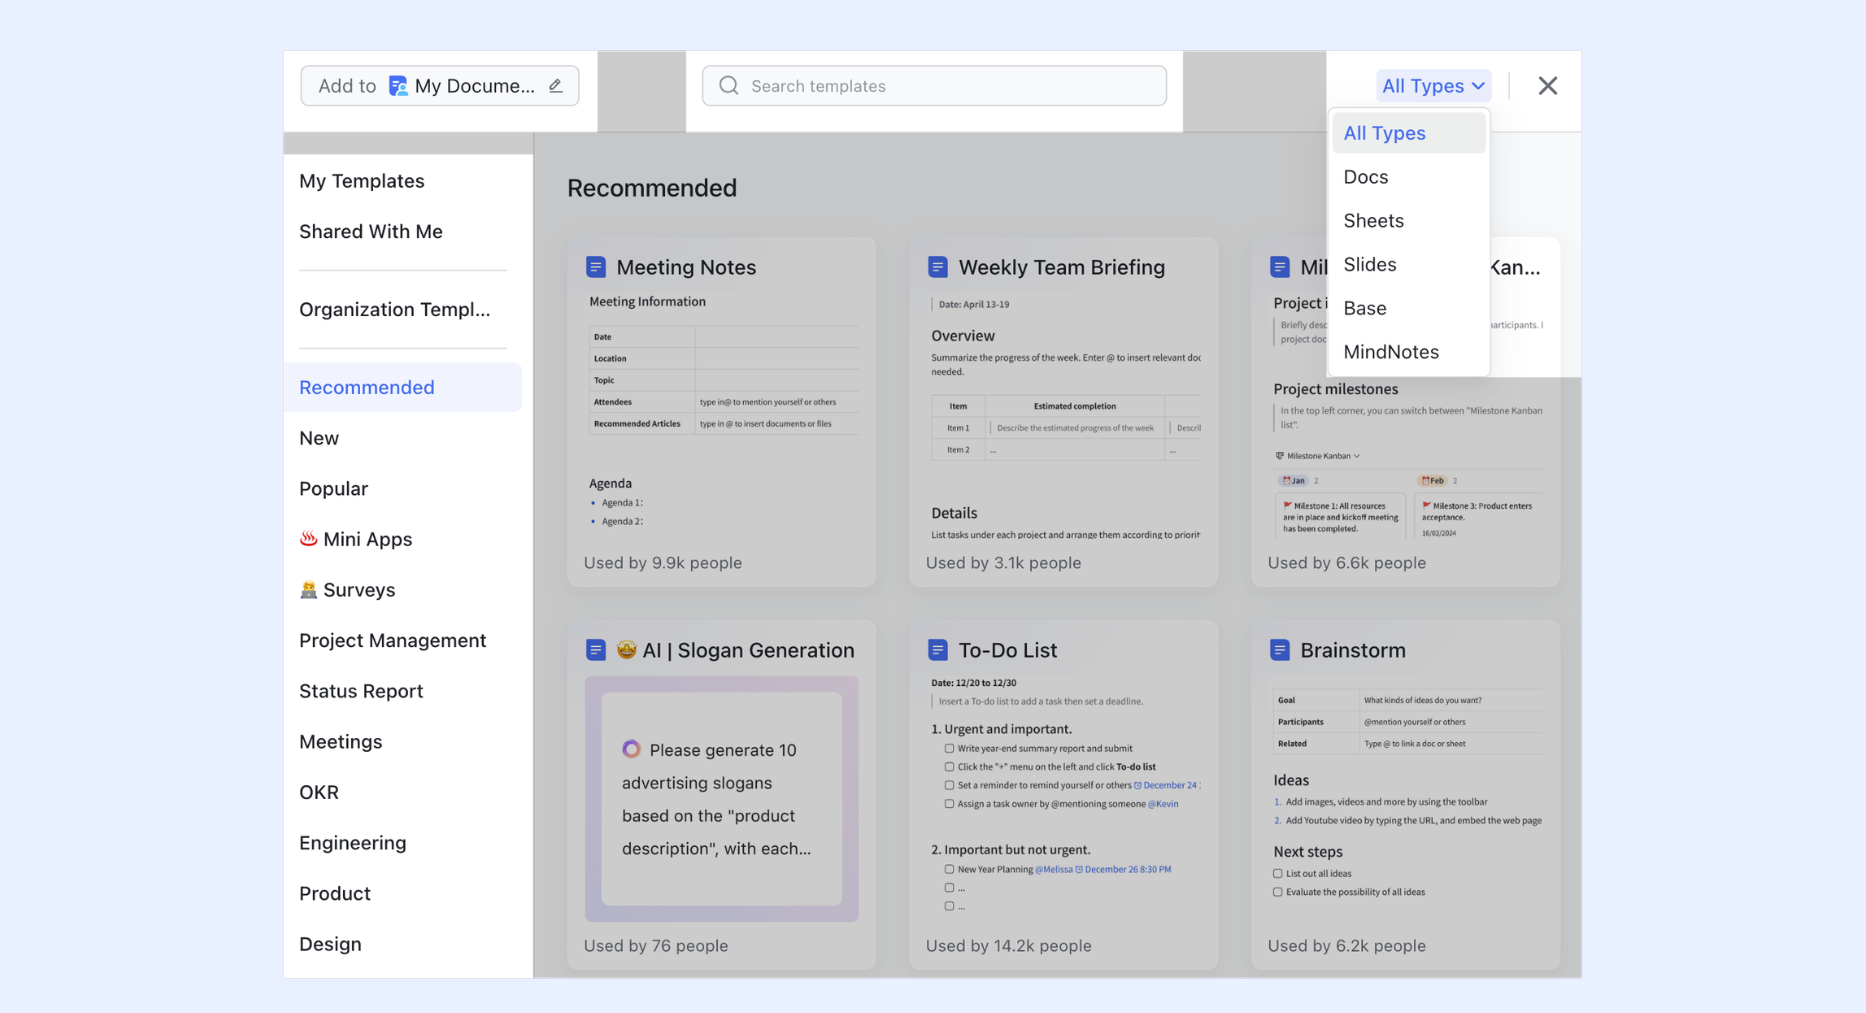Filter templates by Docs
This screenshot has width=1866, height=1013.
pyautogui.click(x=1408, y=177)
